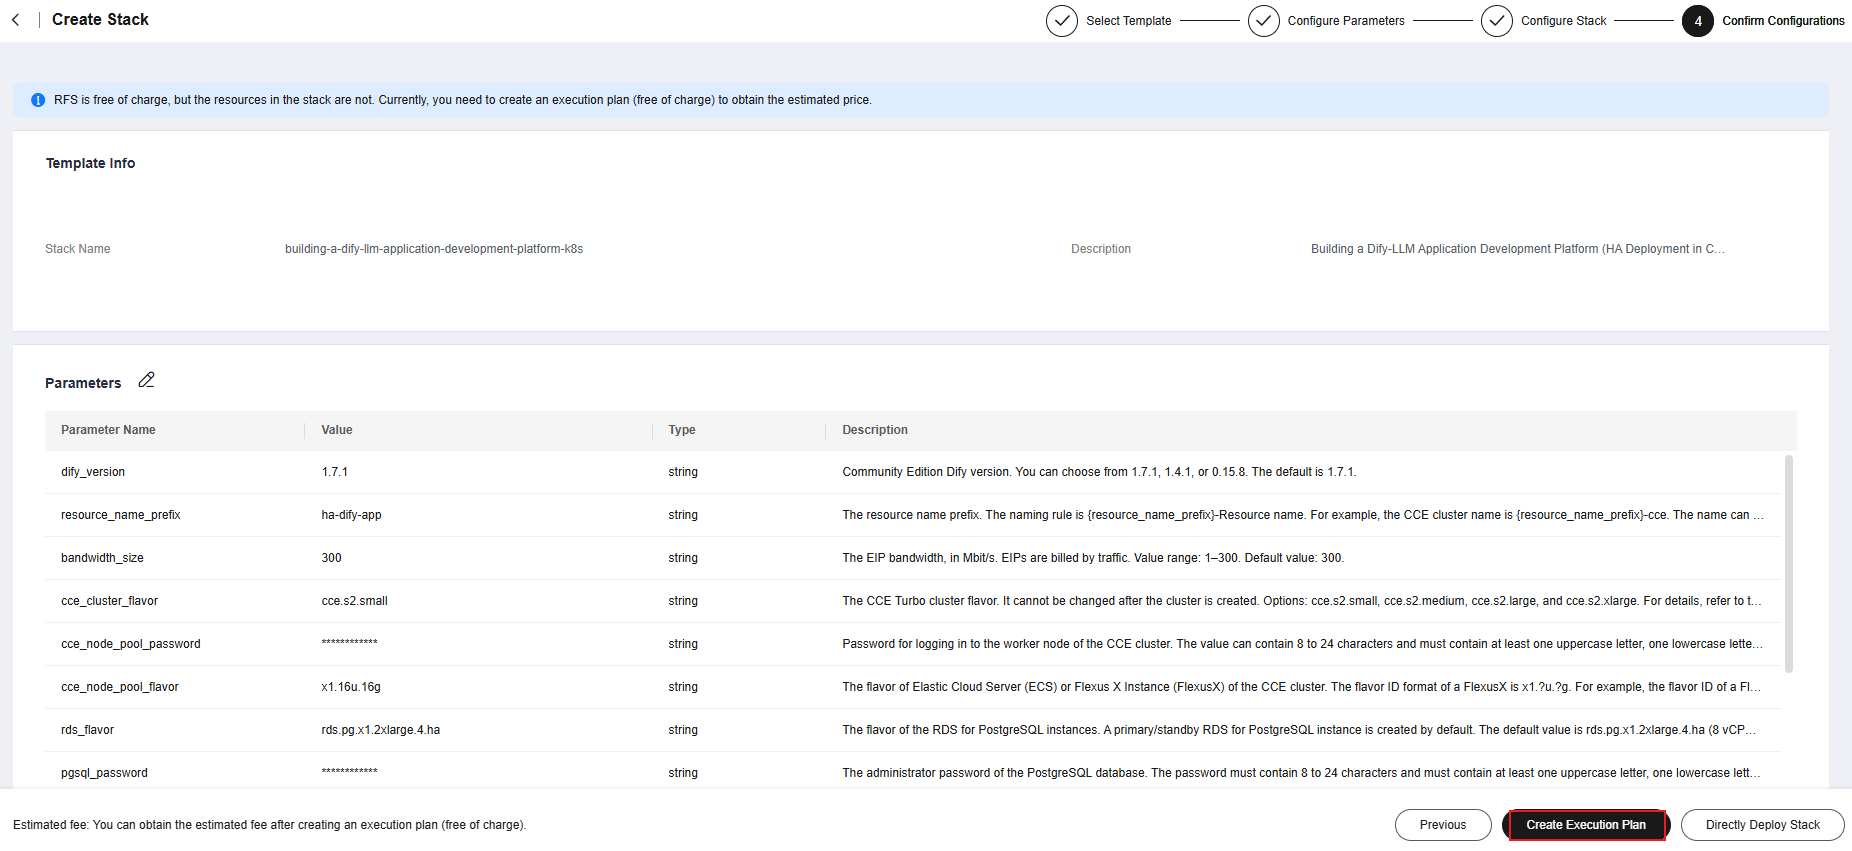Click Create Execution Plan button
Image resolution: width=1852 pixels, height=851 pixels.
[1586, 825]
